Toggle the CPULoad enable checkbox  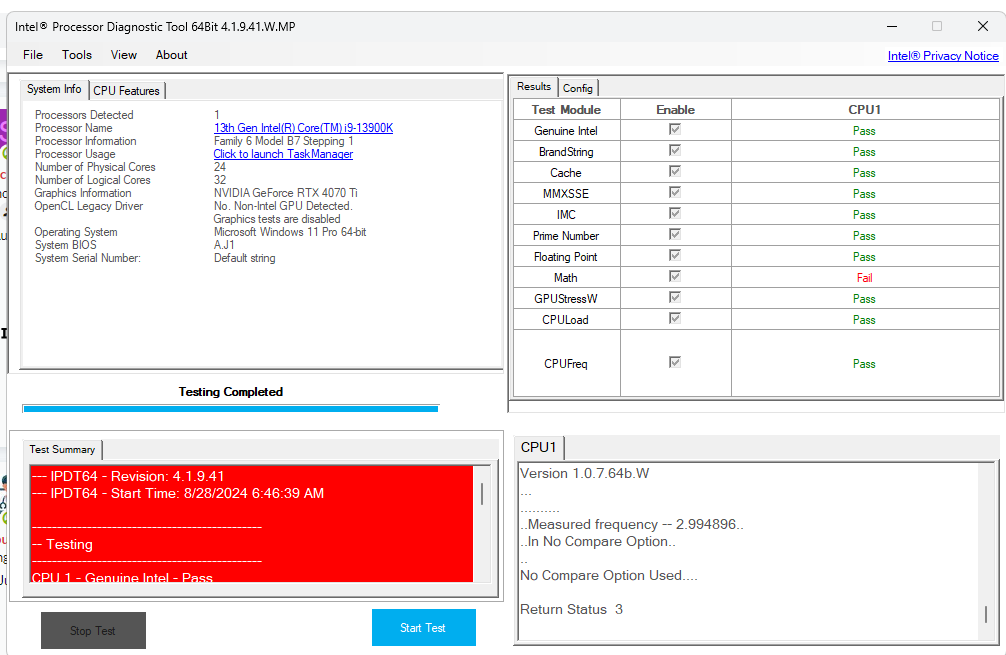674,318
